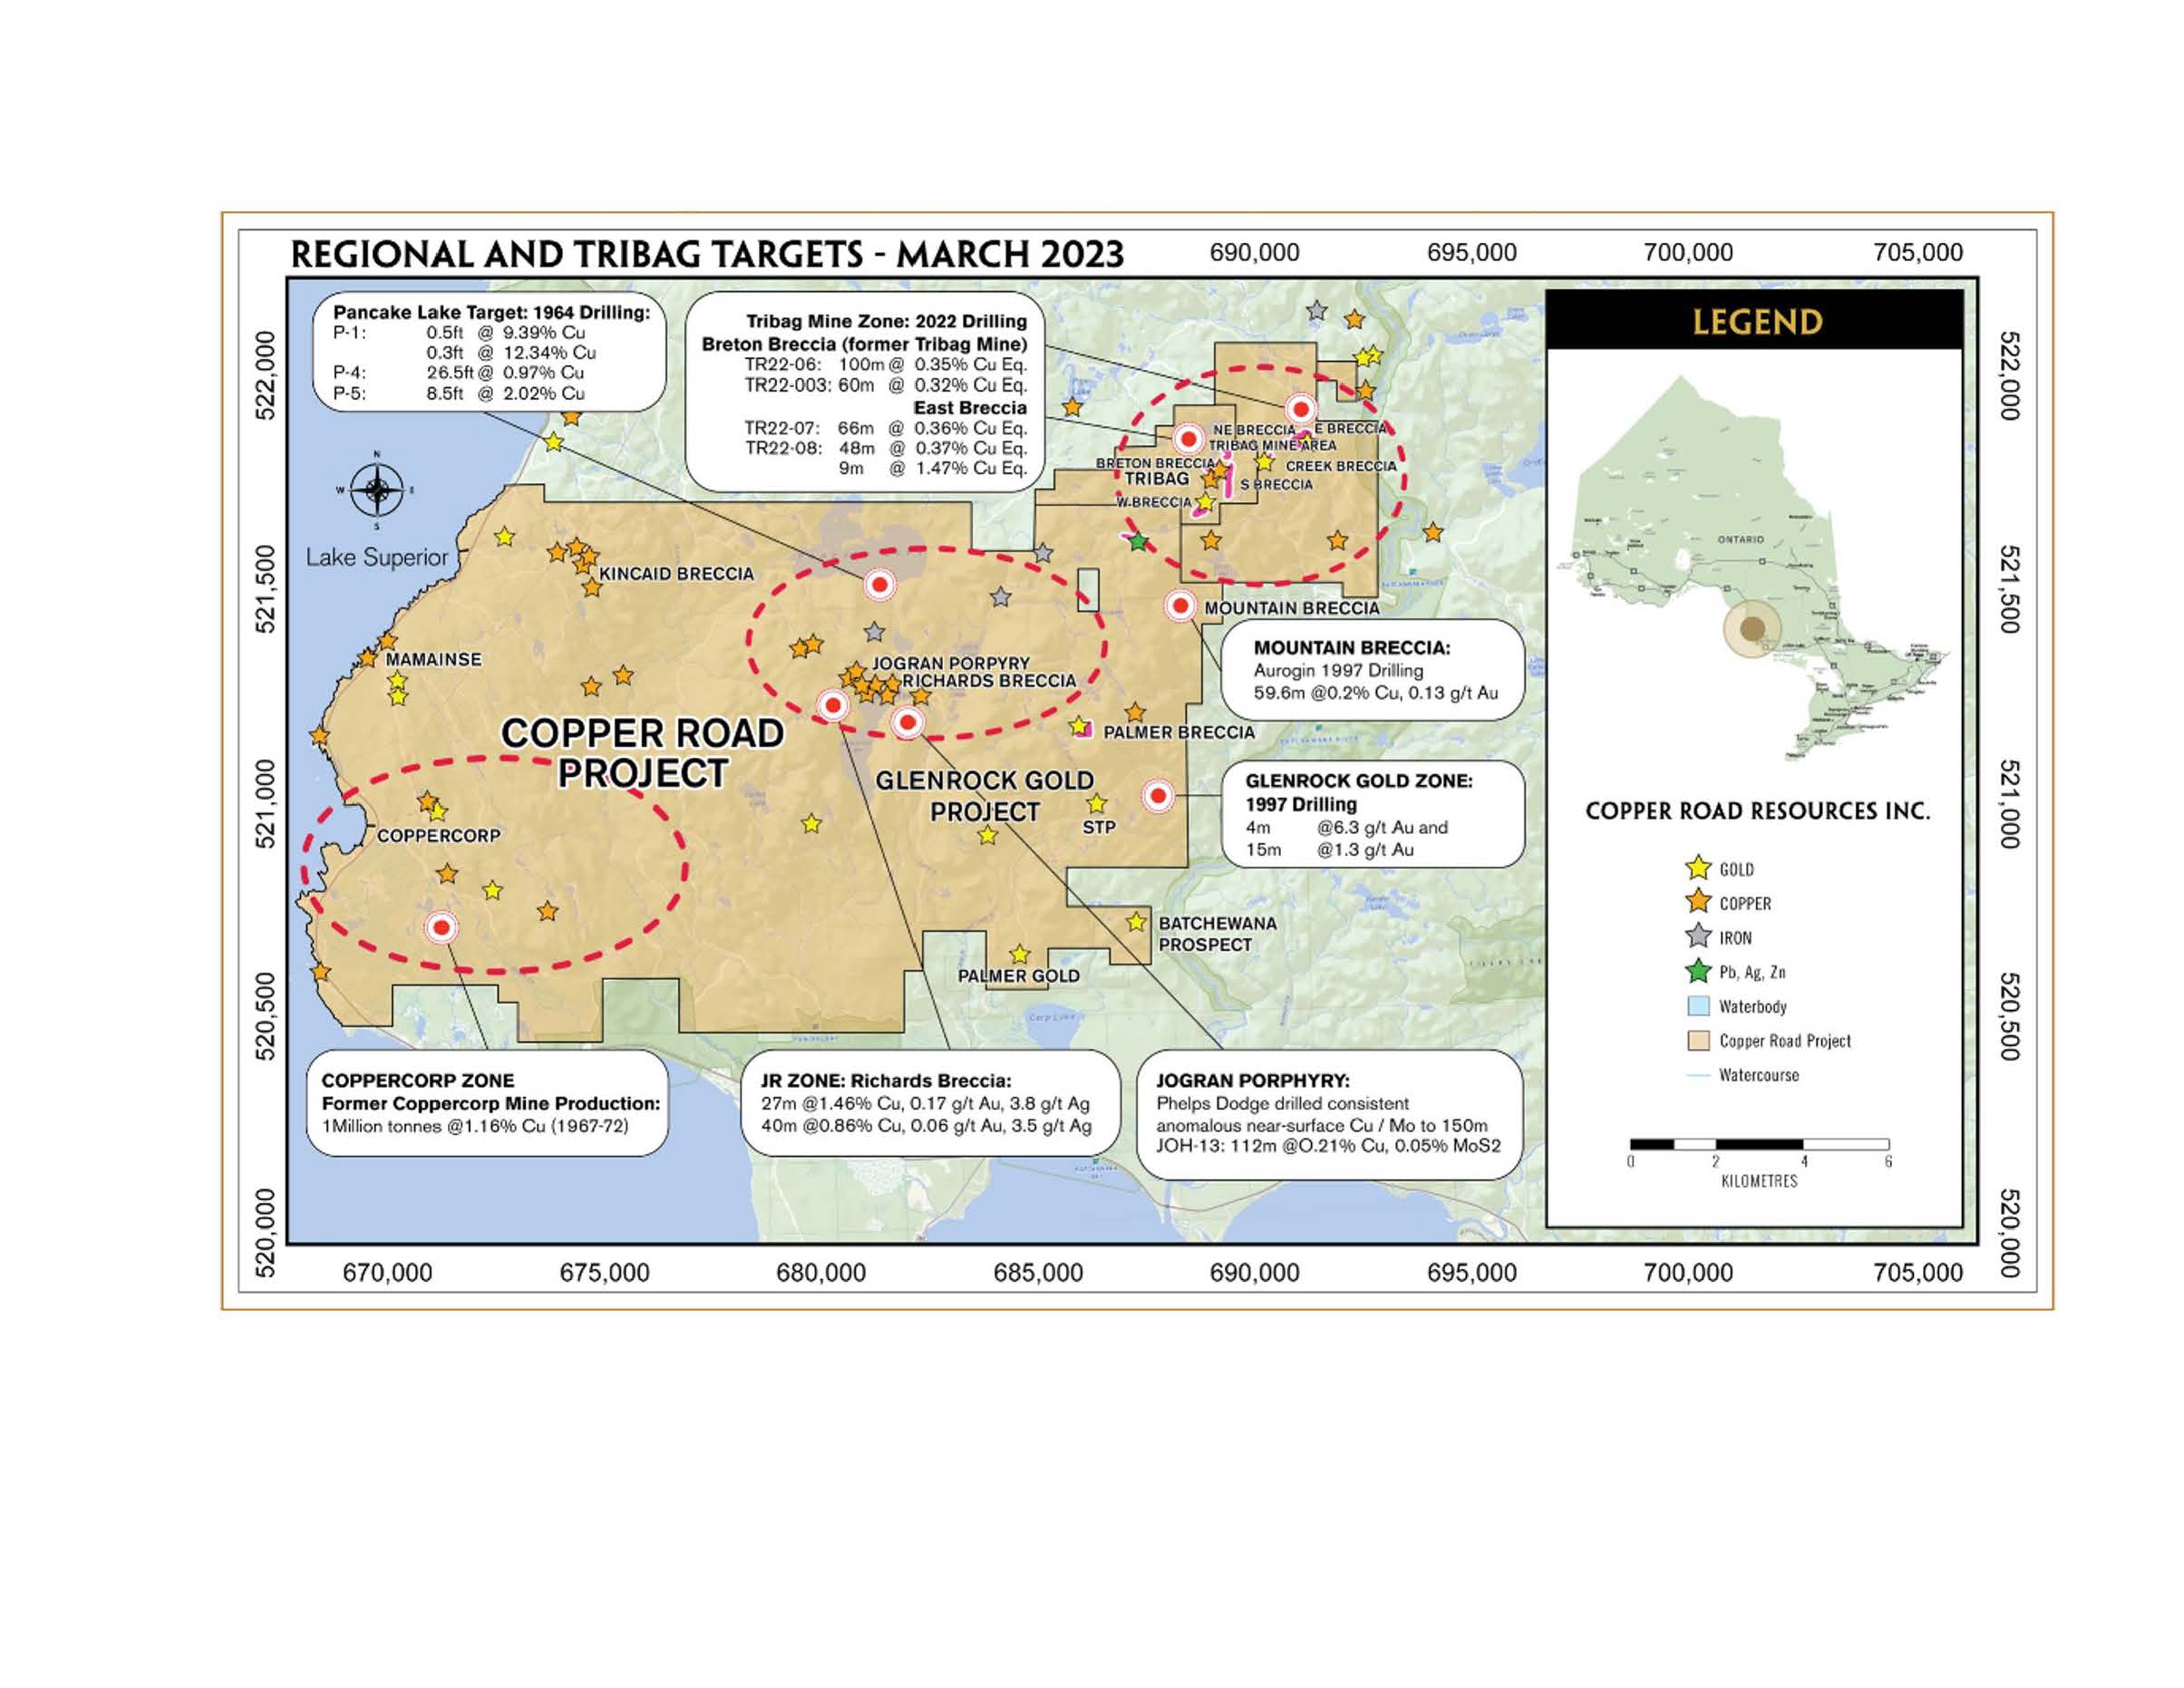Click the 521,500 northing label on left axis
The width and height of the screenshot is (2184, 1688).
click(x=266, y=589)
